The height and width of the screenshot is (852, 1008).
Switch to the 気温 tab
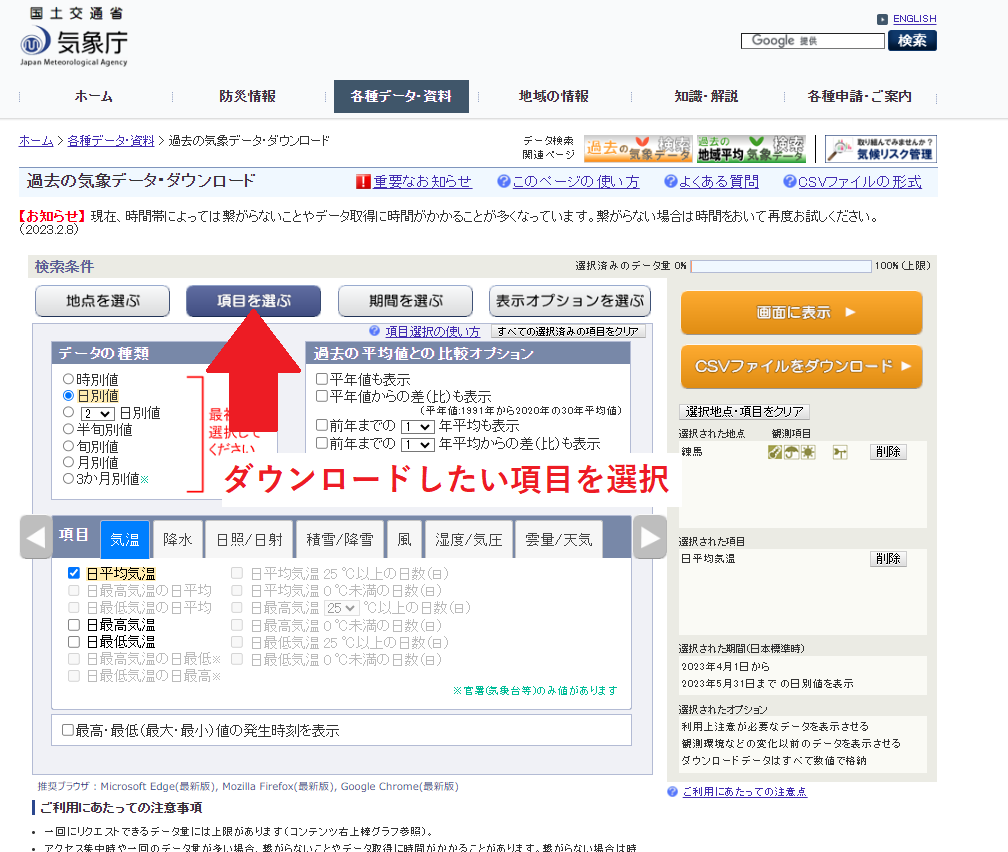pyautogui.click(x=125, y=539)
